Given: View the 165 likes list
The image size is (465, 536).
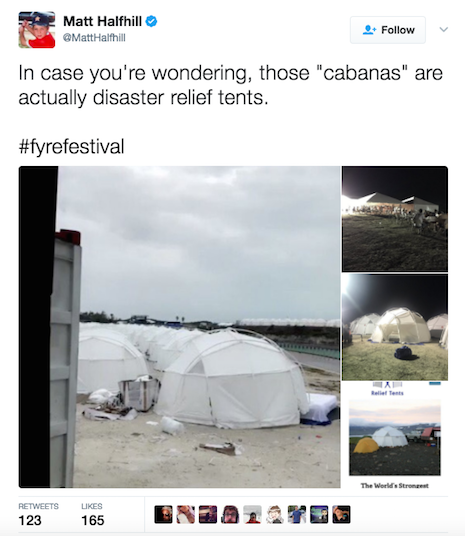Looking at the screenshot, I should click(93, 514).
